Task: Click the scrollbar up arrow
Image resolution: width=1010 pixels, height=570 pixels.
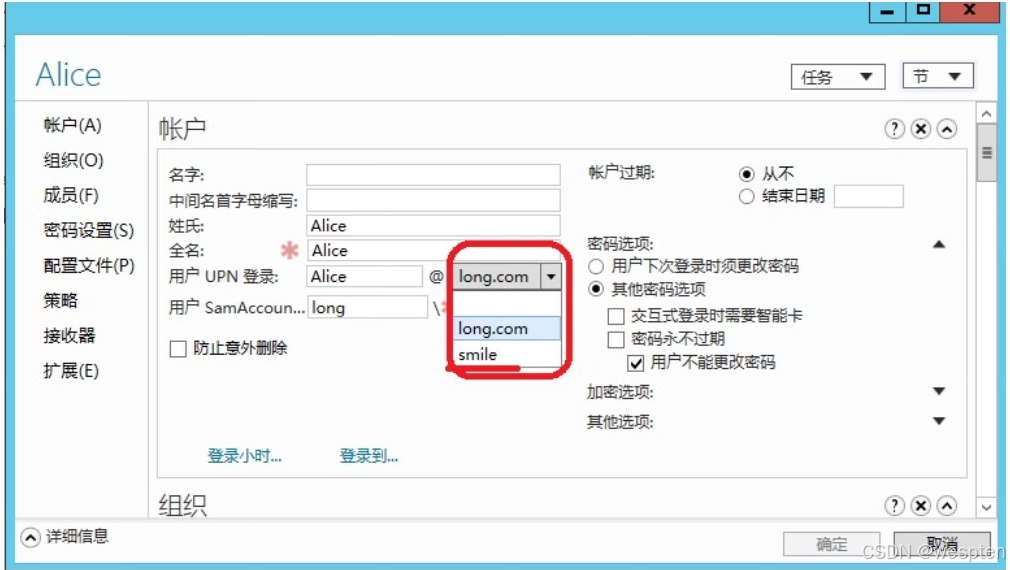Action: coord(986,114)
